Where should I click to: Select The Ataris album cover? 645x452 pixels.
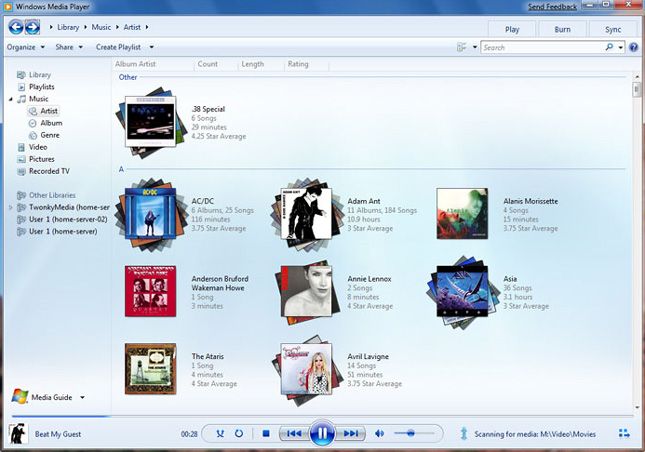click(x=151, y=369)
